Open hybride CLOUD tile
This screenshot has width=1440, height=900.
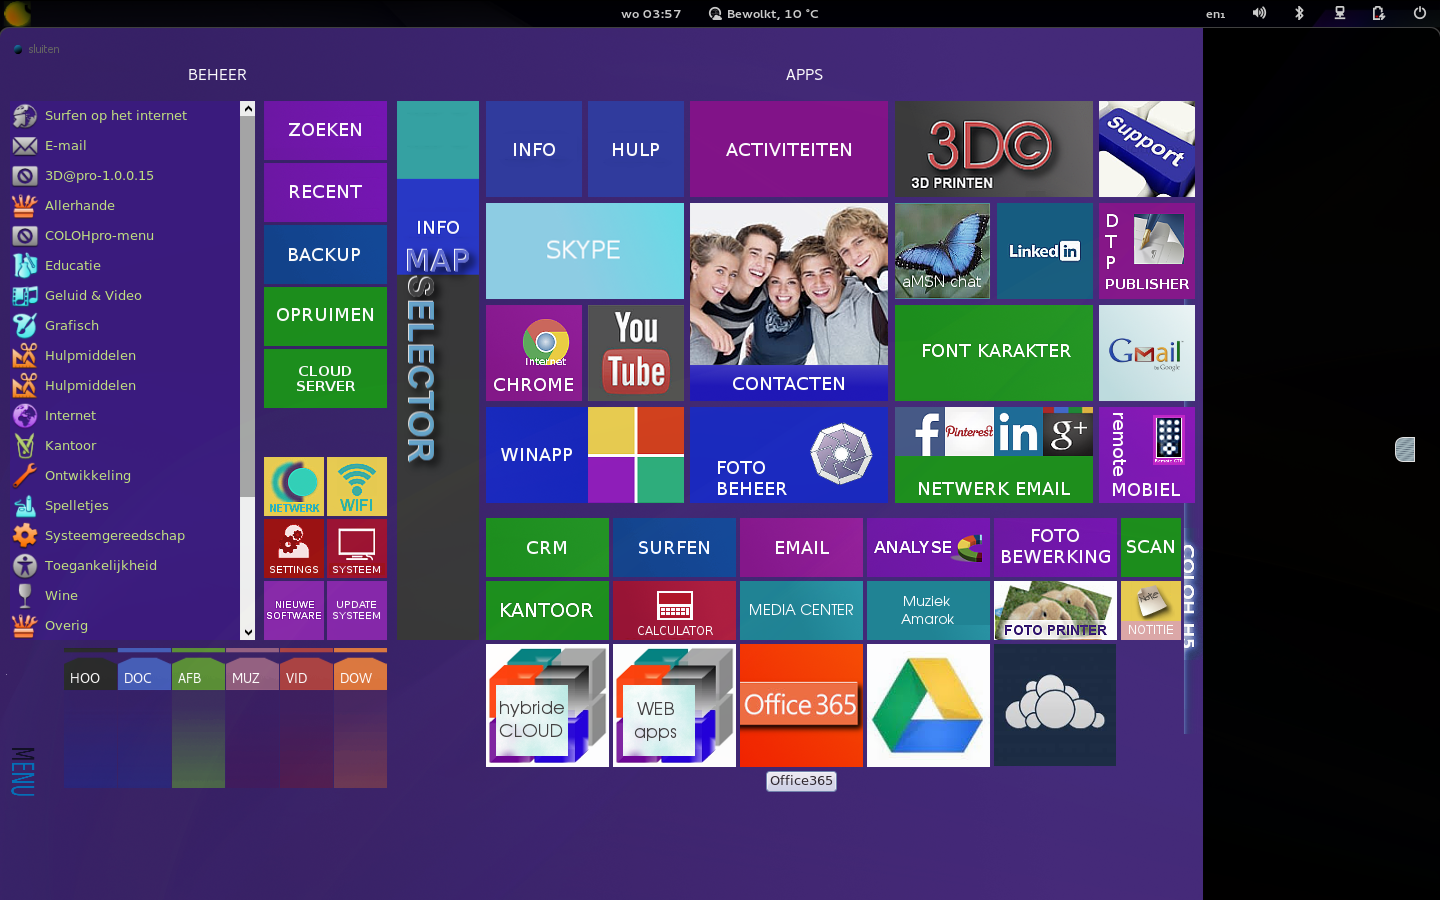[547, 705]
